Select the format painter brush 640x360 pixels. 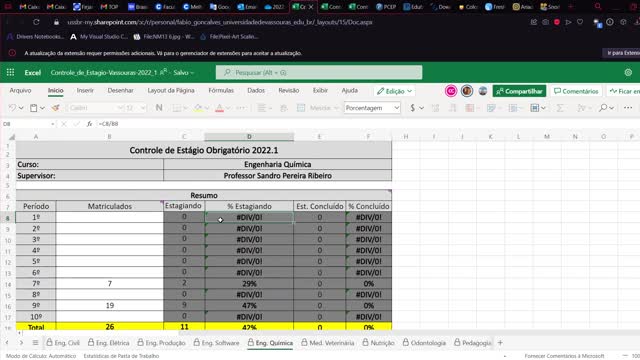[56, 108]
